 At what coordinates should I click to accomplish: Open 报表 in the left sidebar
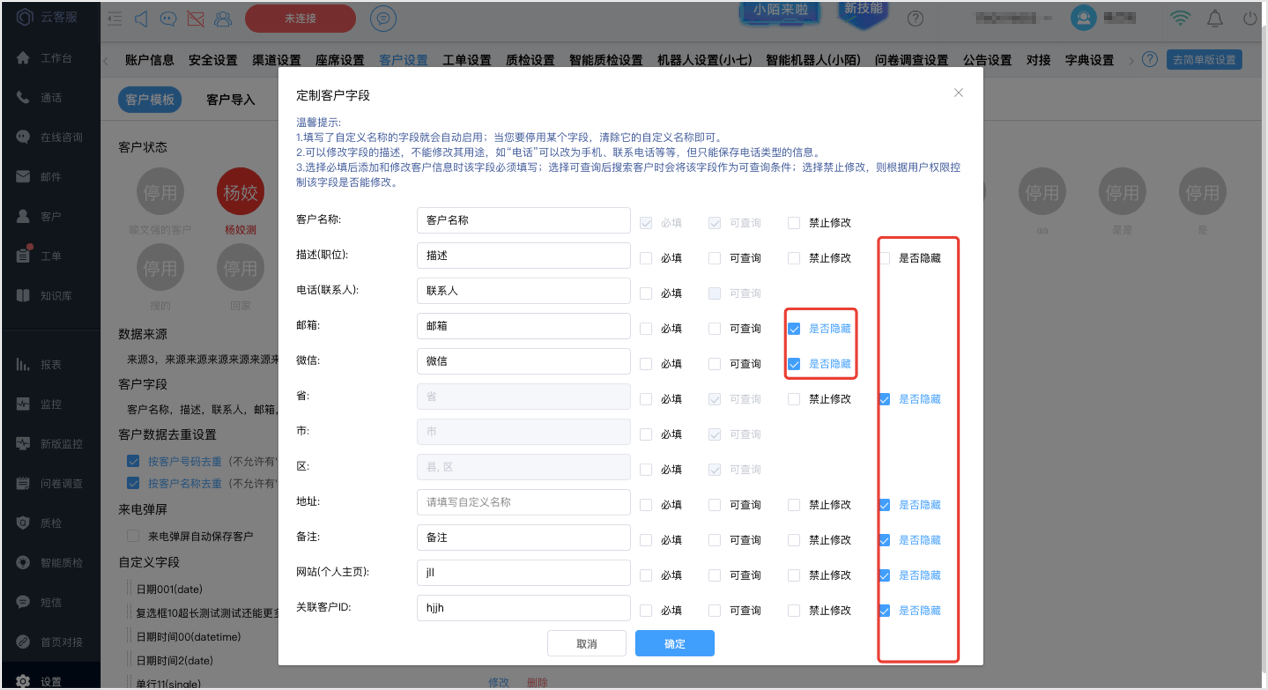(x=50, y=365)
